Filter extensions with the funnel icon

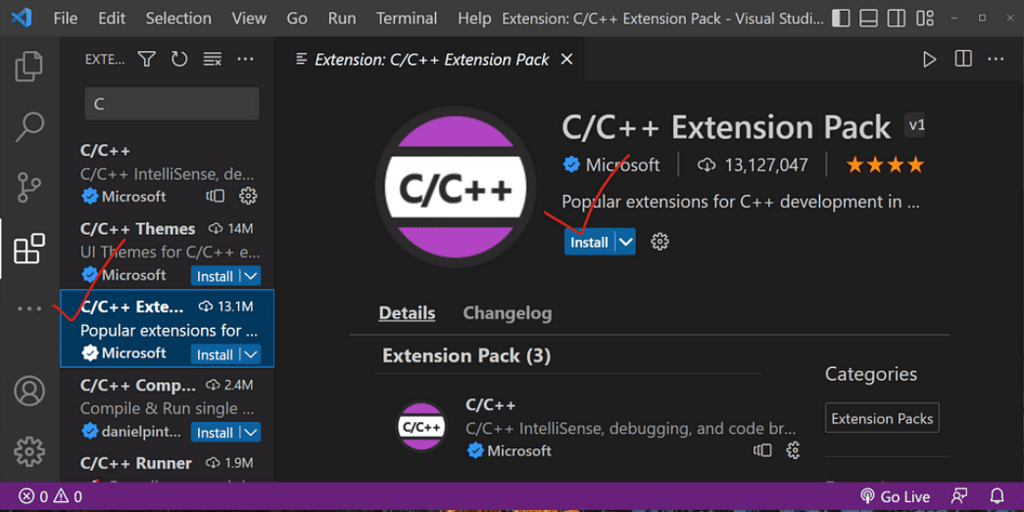[x=147, y=59]
